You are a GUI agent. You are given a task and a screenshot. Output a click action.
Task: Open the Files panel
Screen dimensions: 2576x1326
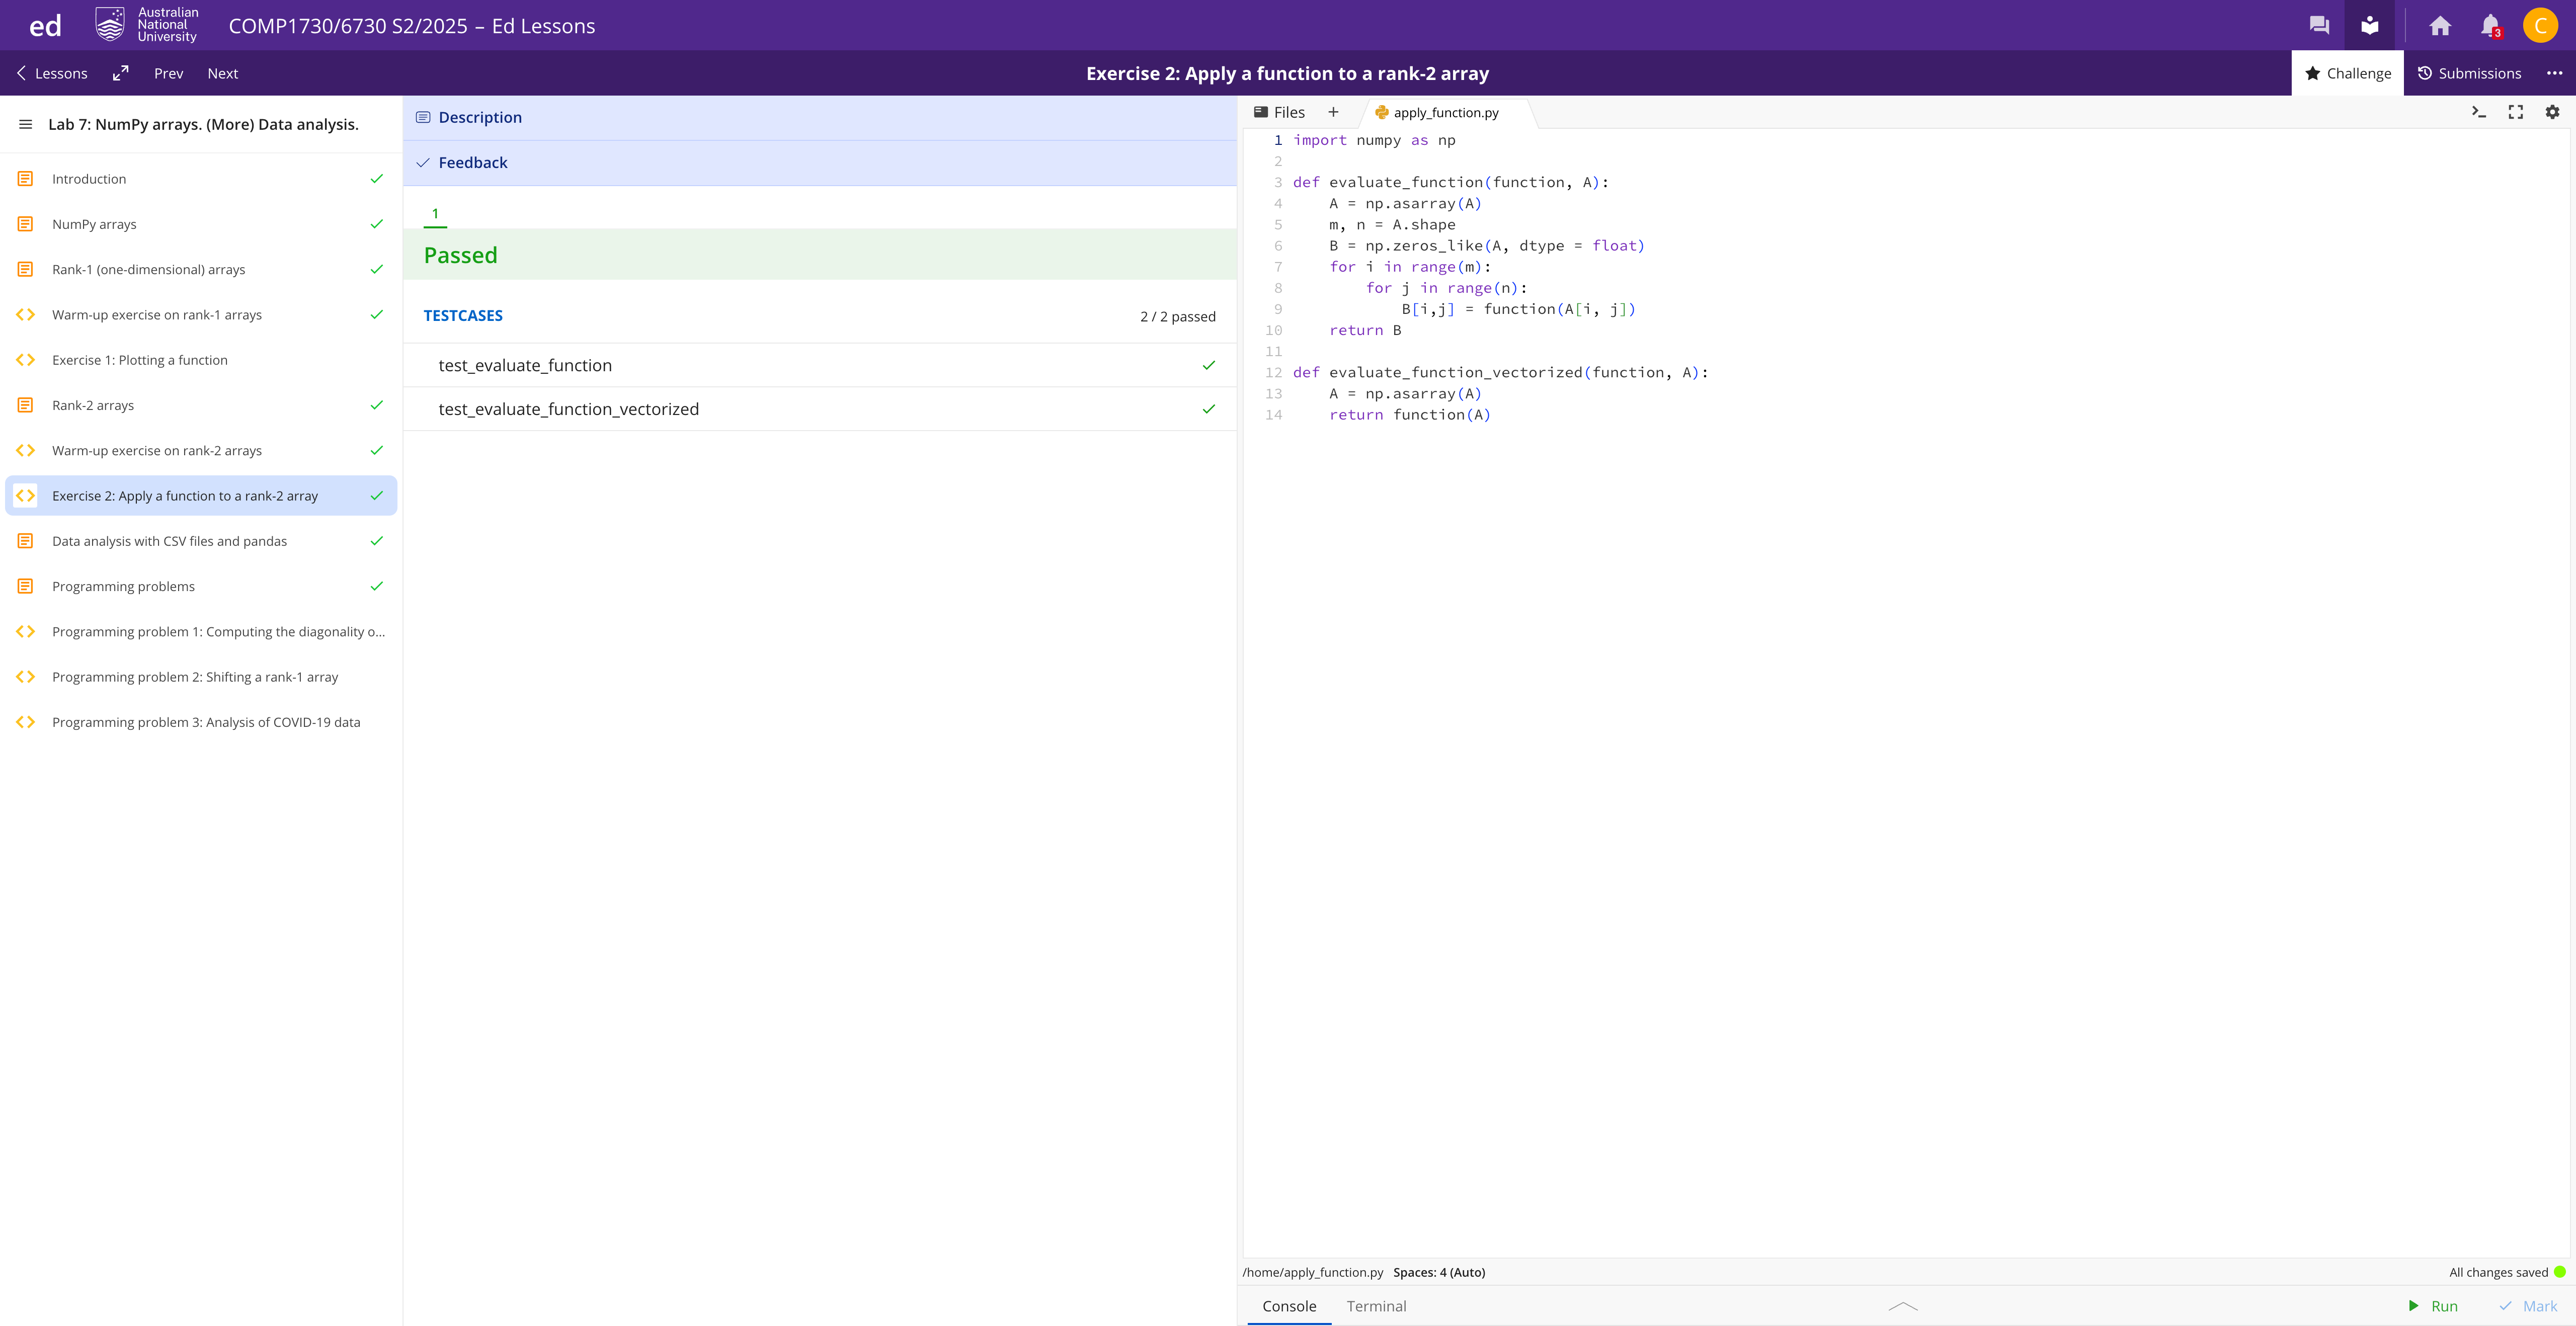pyautogui.click(x=1279, y=112)
